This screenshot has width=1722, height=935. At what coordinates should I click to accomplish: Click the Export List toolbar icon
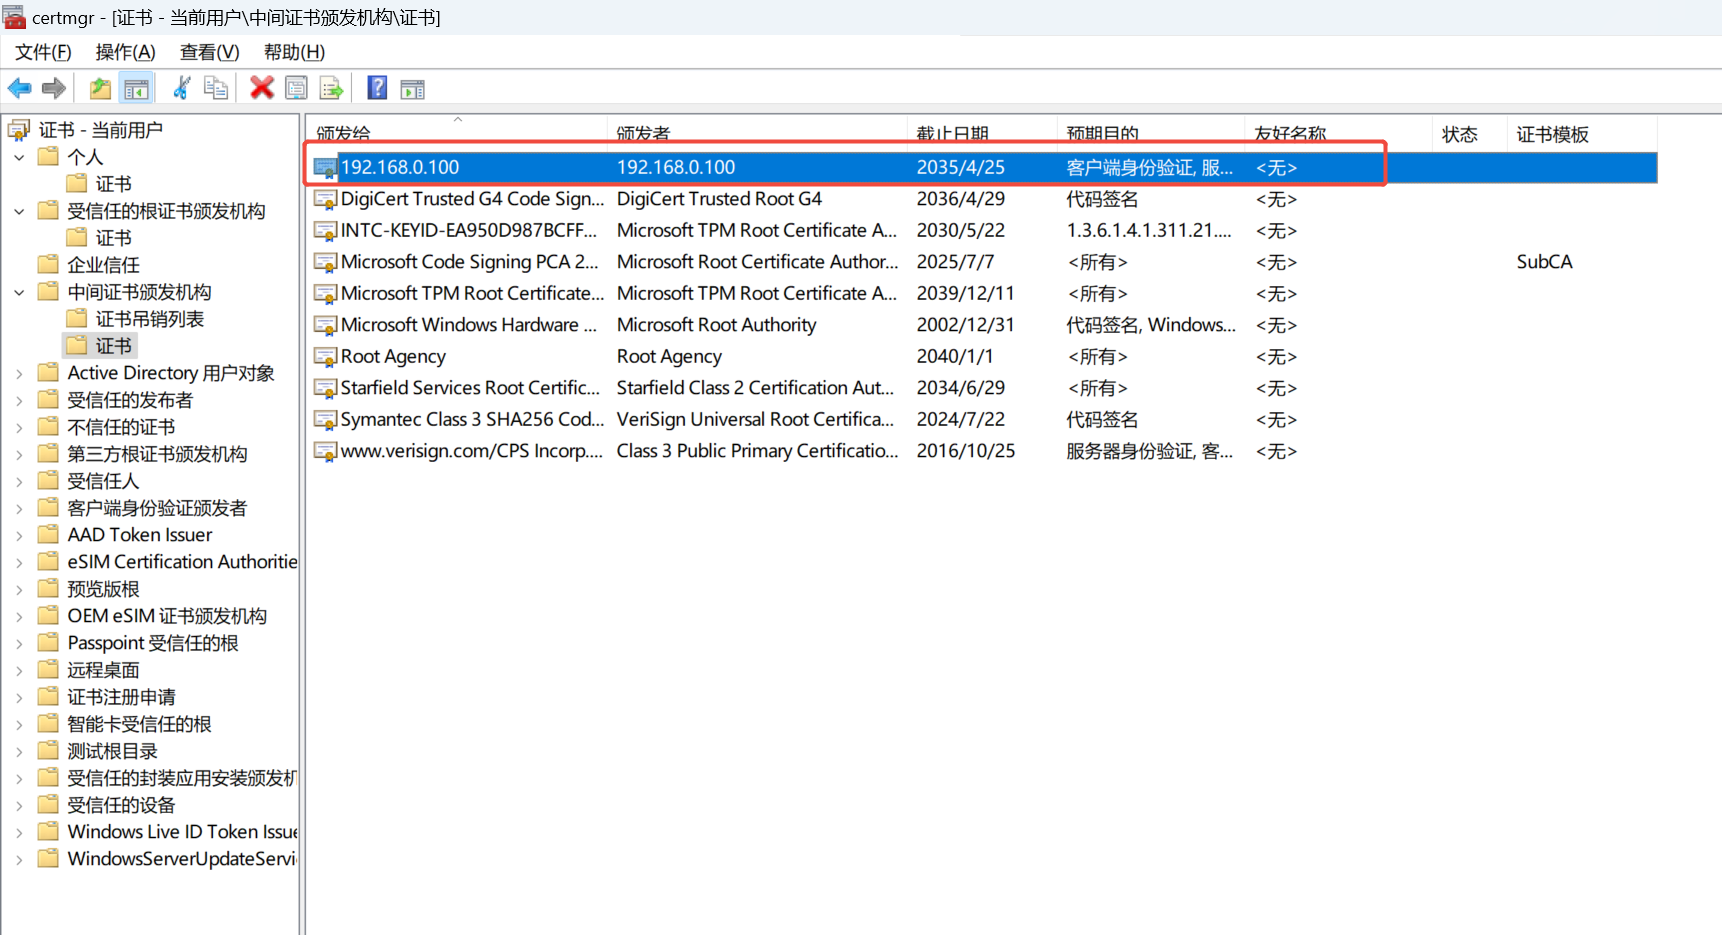[331, 88]
